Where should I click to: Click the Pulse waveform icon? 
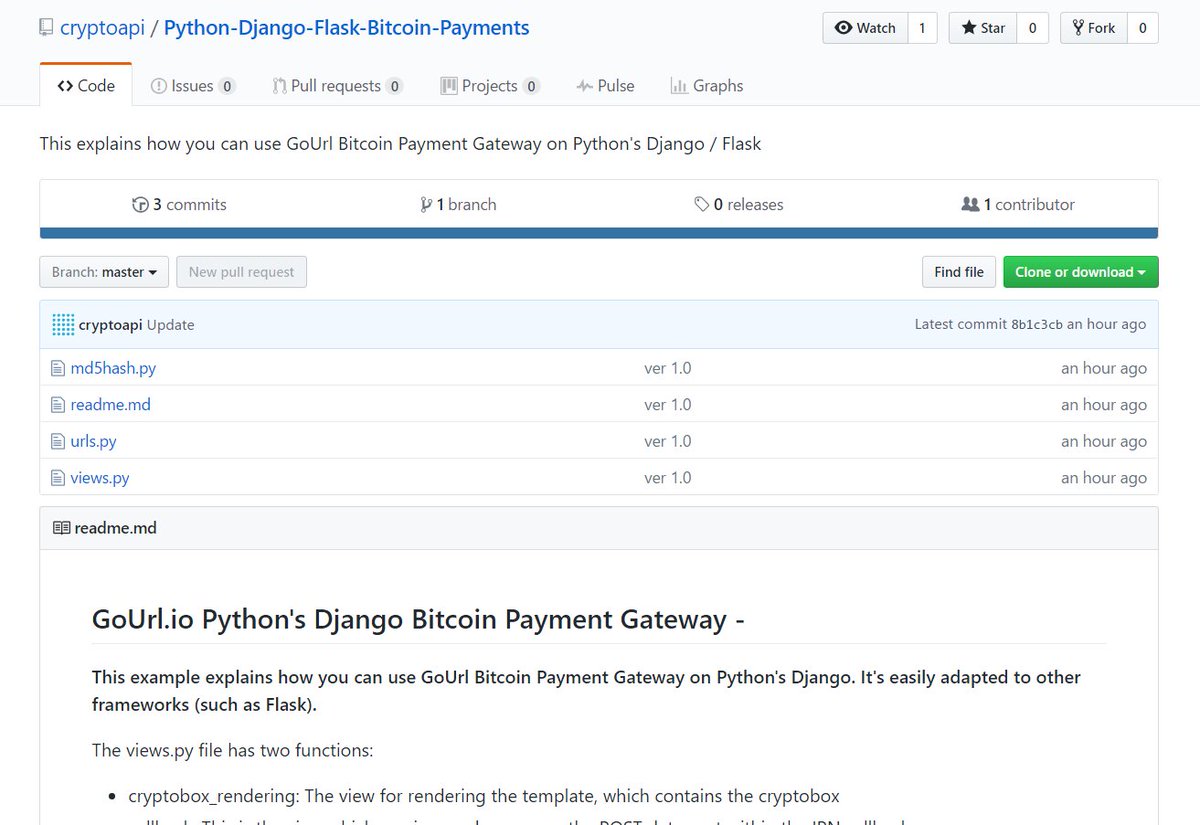585,86
